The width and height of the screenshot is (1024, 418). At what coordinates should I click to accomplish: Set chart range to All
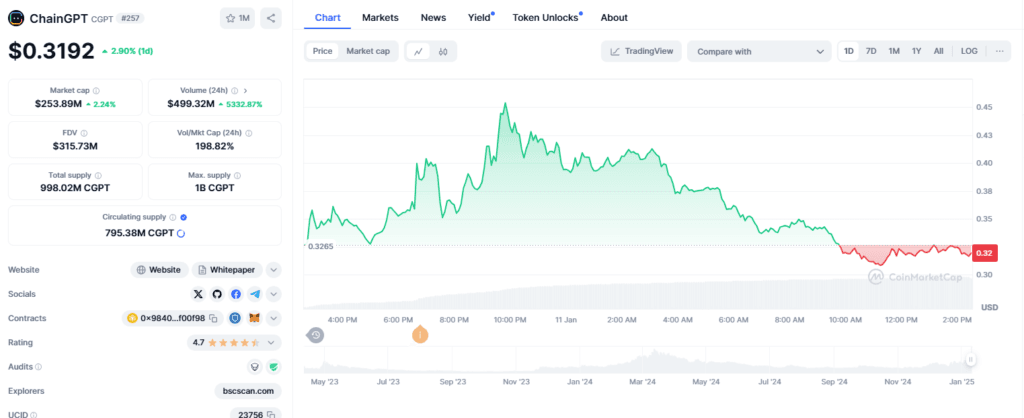[x=938, y=51]
